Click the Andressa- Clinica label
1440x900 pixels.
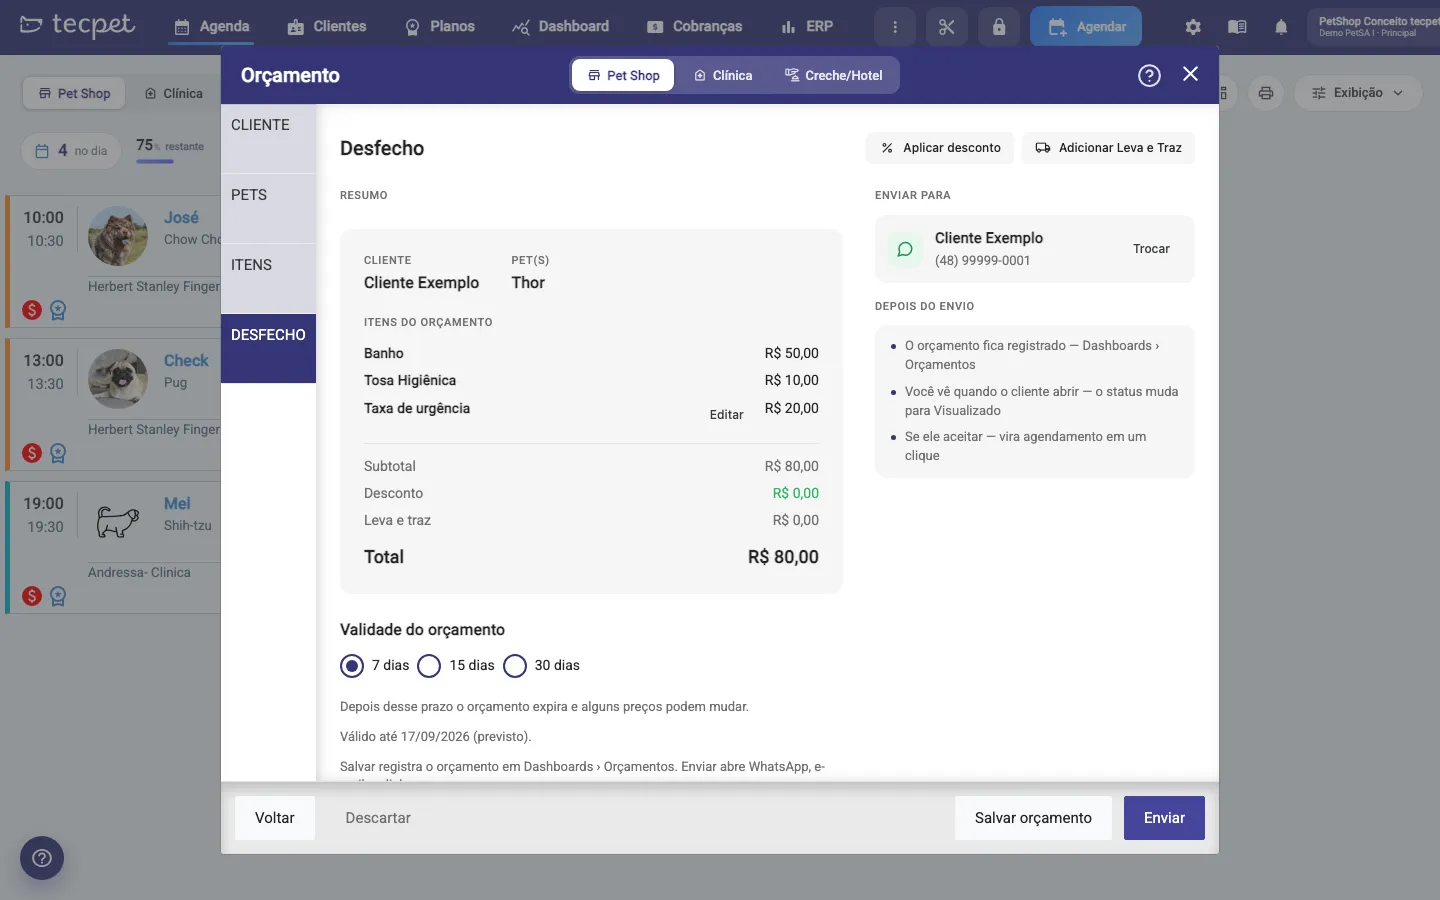[139, 572]
